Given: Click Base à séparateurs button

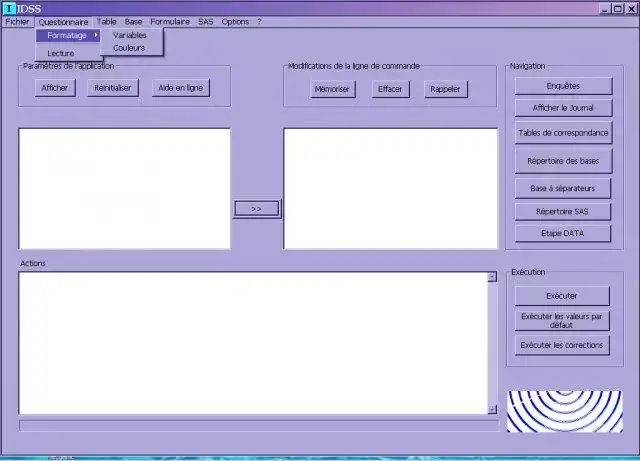Looking at the screenshot, I should 563,188.
